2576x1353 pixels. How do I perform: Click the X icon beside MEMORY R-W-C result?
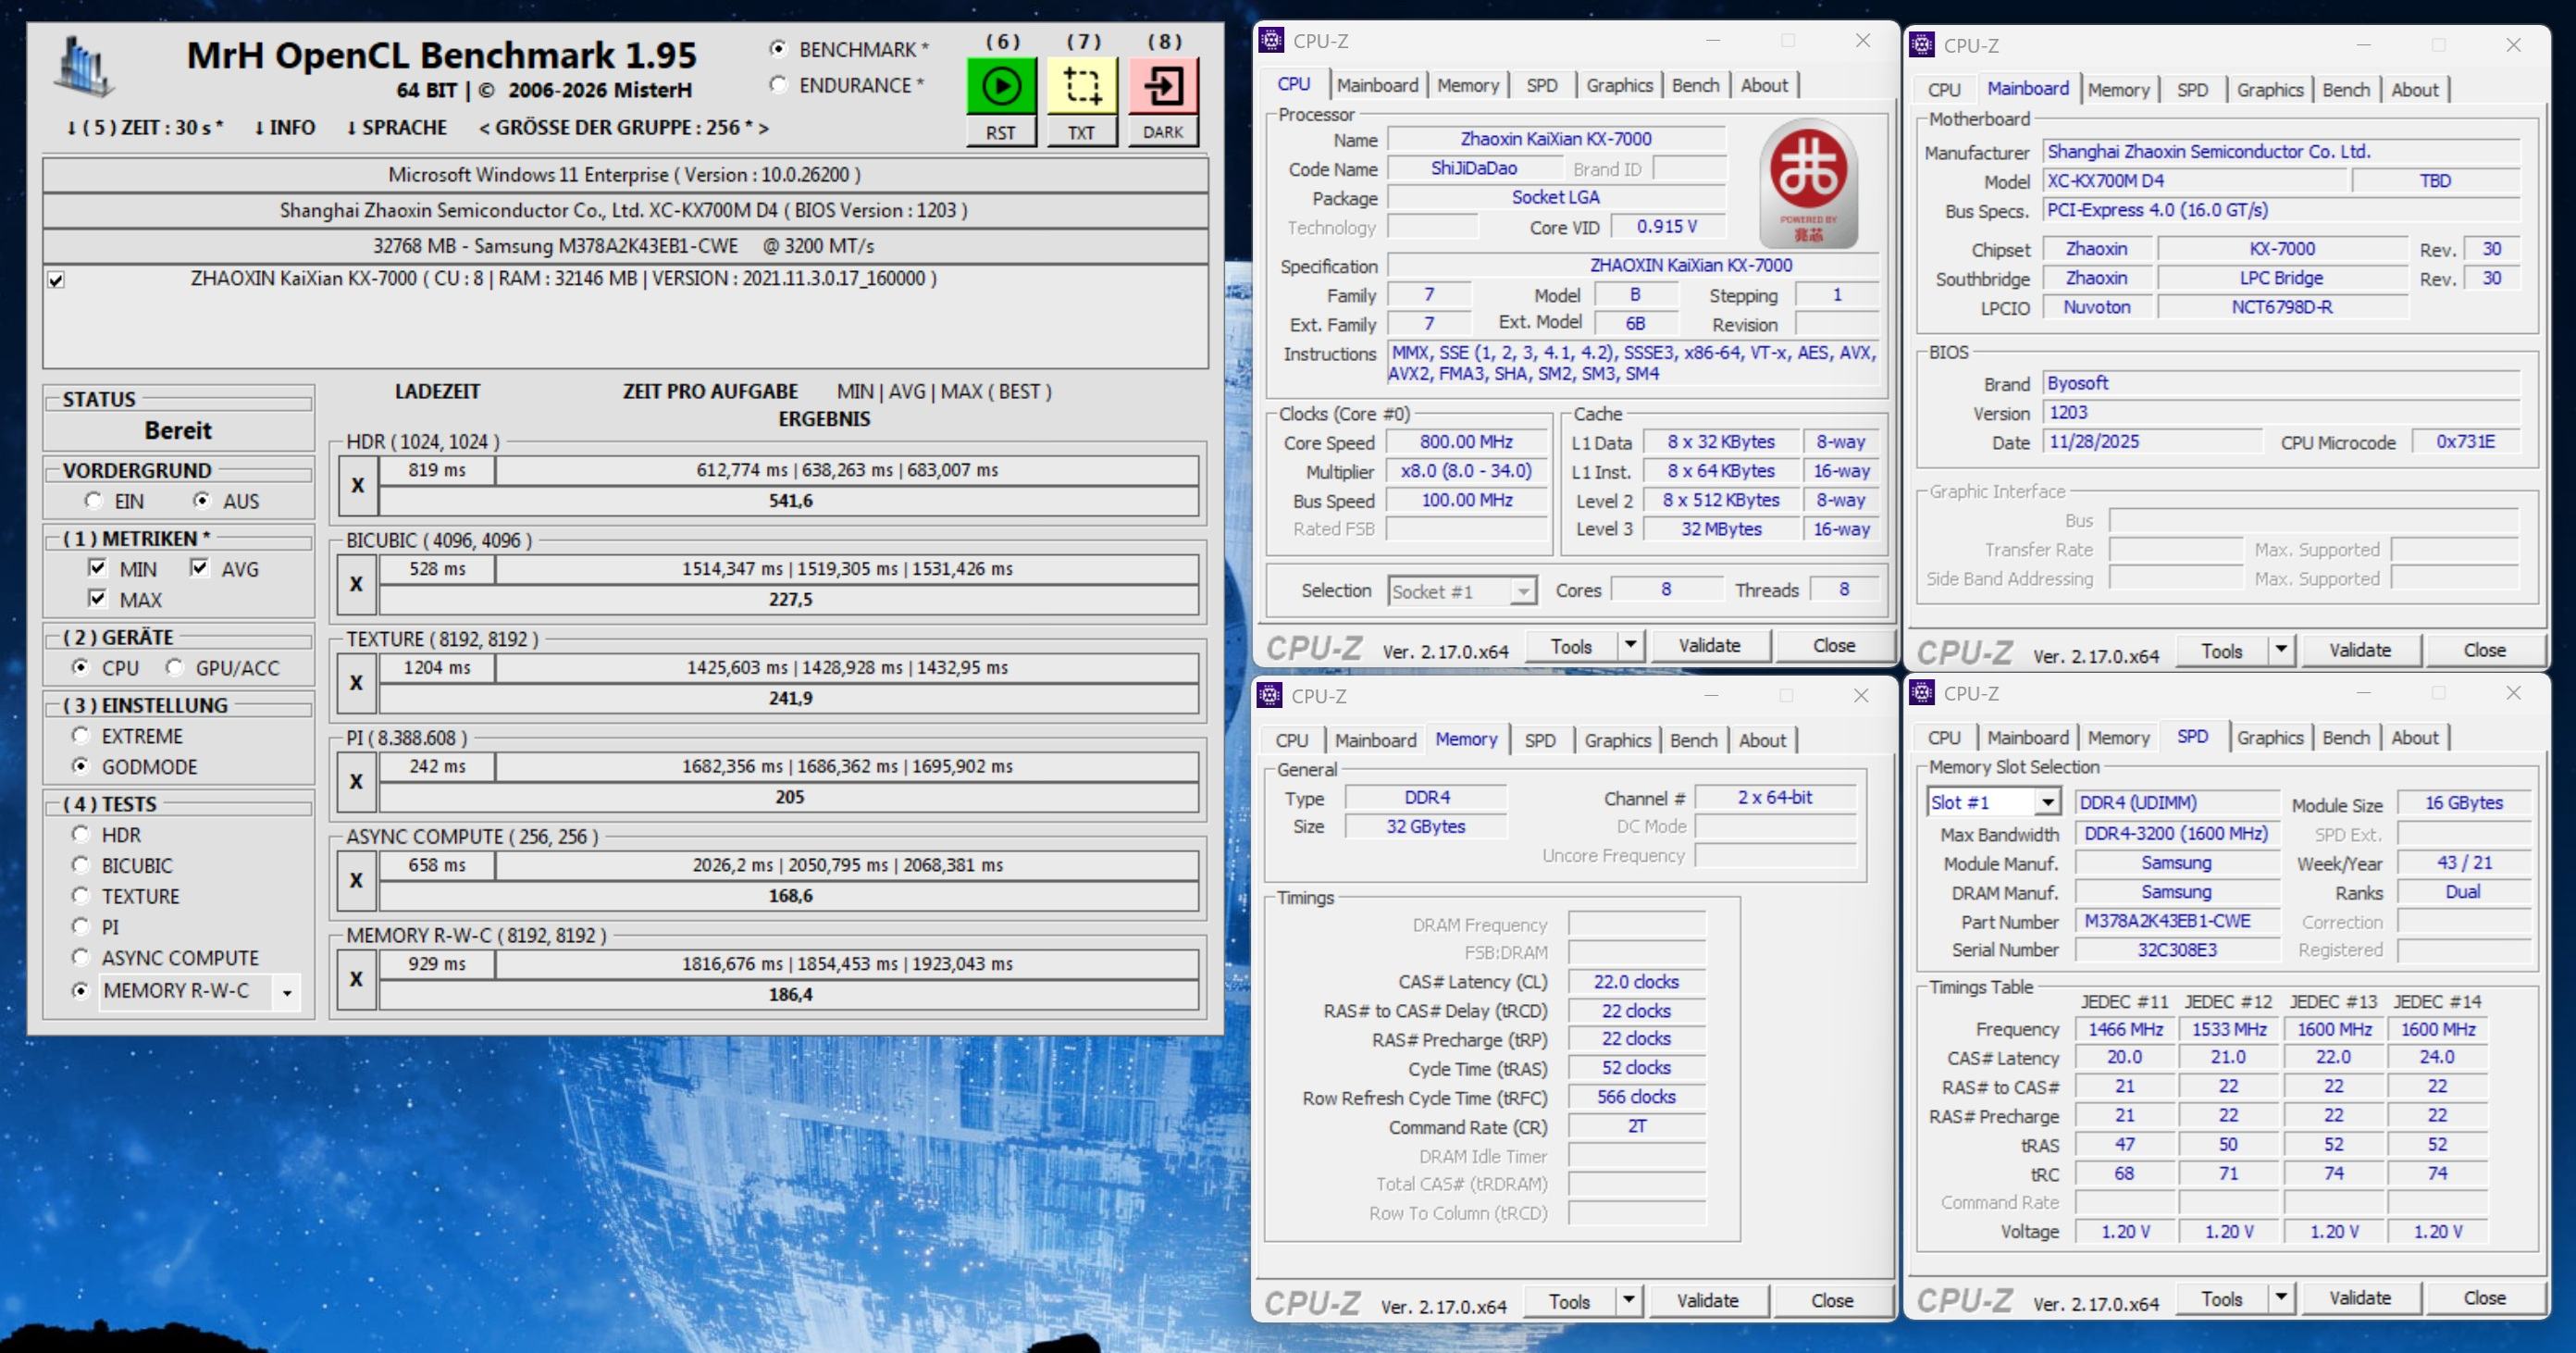click(x=358, y=980)
